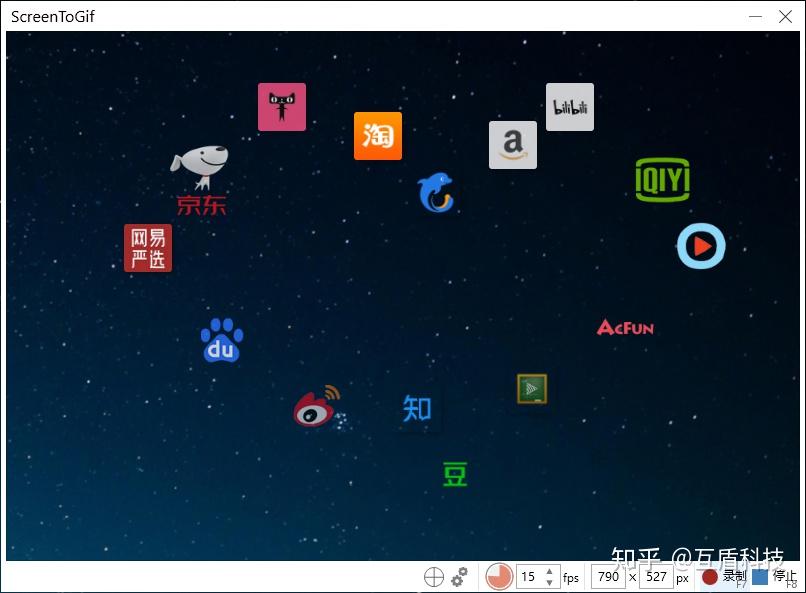806x593 pixels.
Task: Click the blue Zhihu character icon
Action: click(417, 409)
